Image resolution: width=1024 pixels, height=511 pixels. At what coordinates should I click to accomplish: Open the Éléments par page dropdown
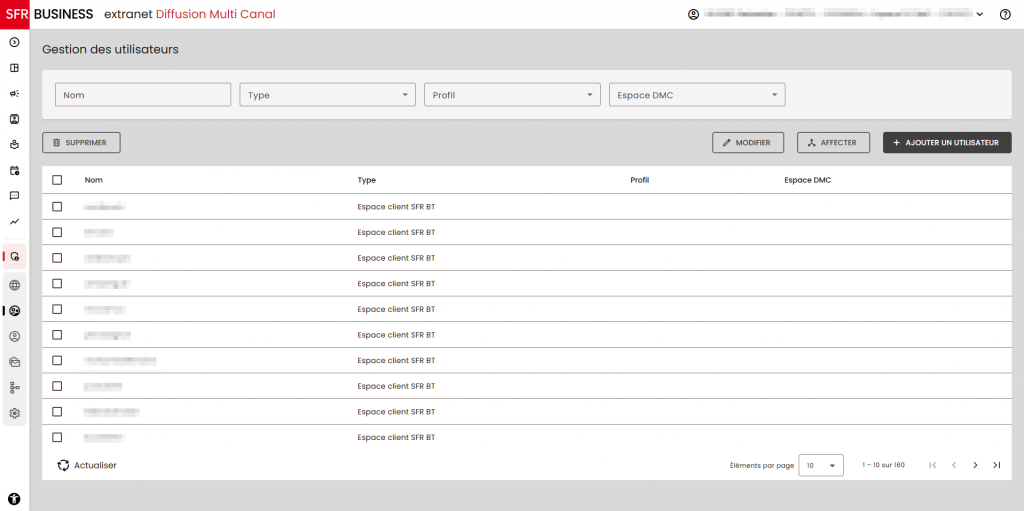point(821,465)
